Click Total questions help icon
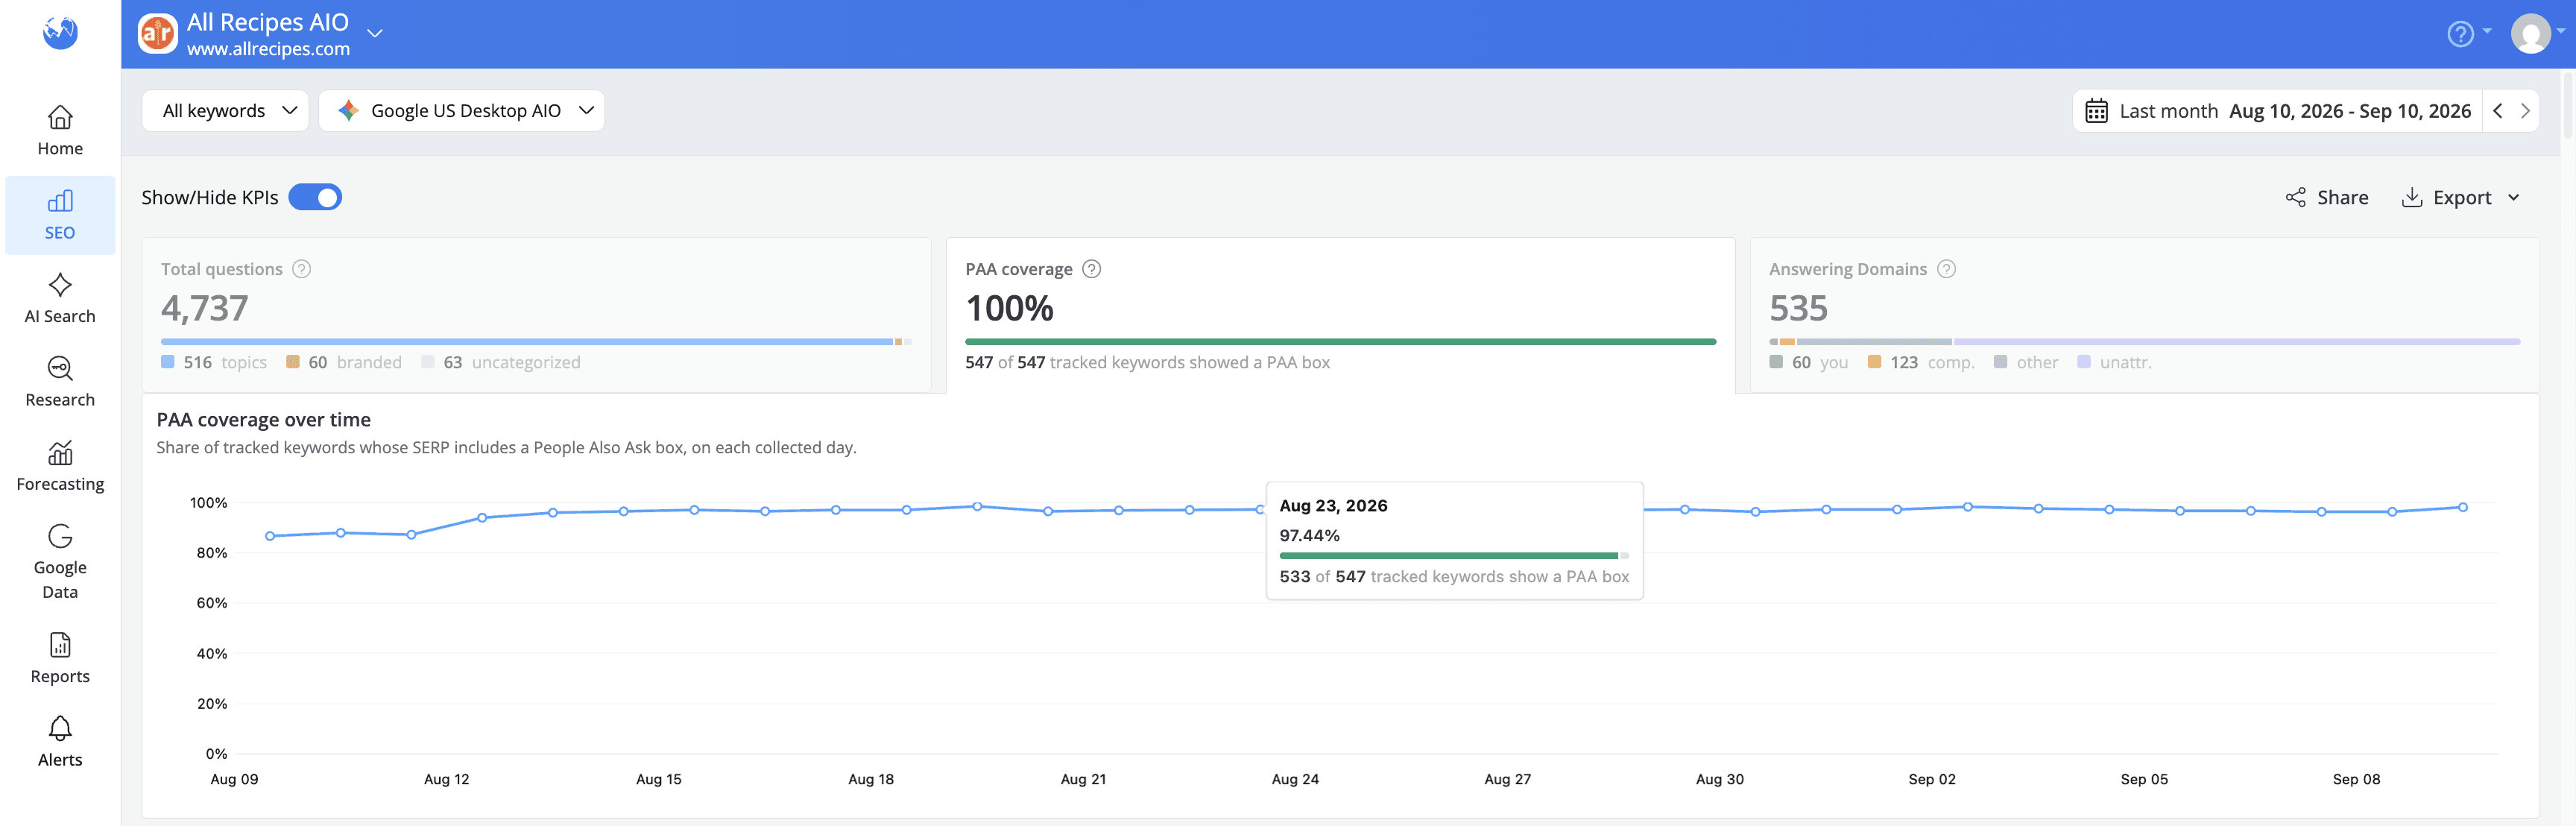The width and height of the screenshot is (2576, 826). [301, 269]
